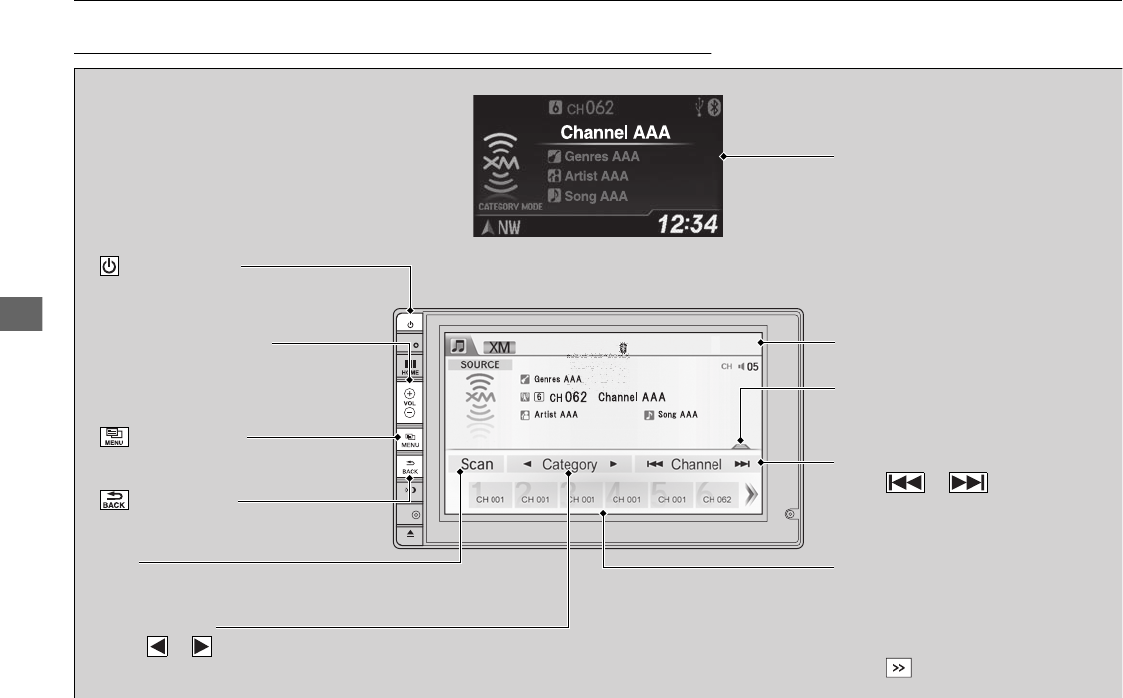The image size is (1123, 698).
Task: Click the boxed double-chevron legend icon at bottom right
Action: [899, 668]
